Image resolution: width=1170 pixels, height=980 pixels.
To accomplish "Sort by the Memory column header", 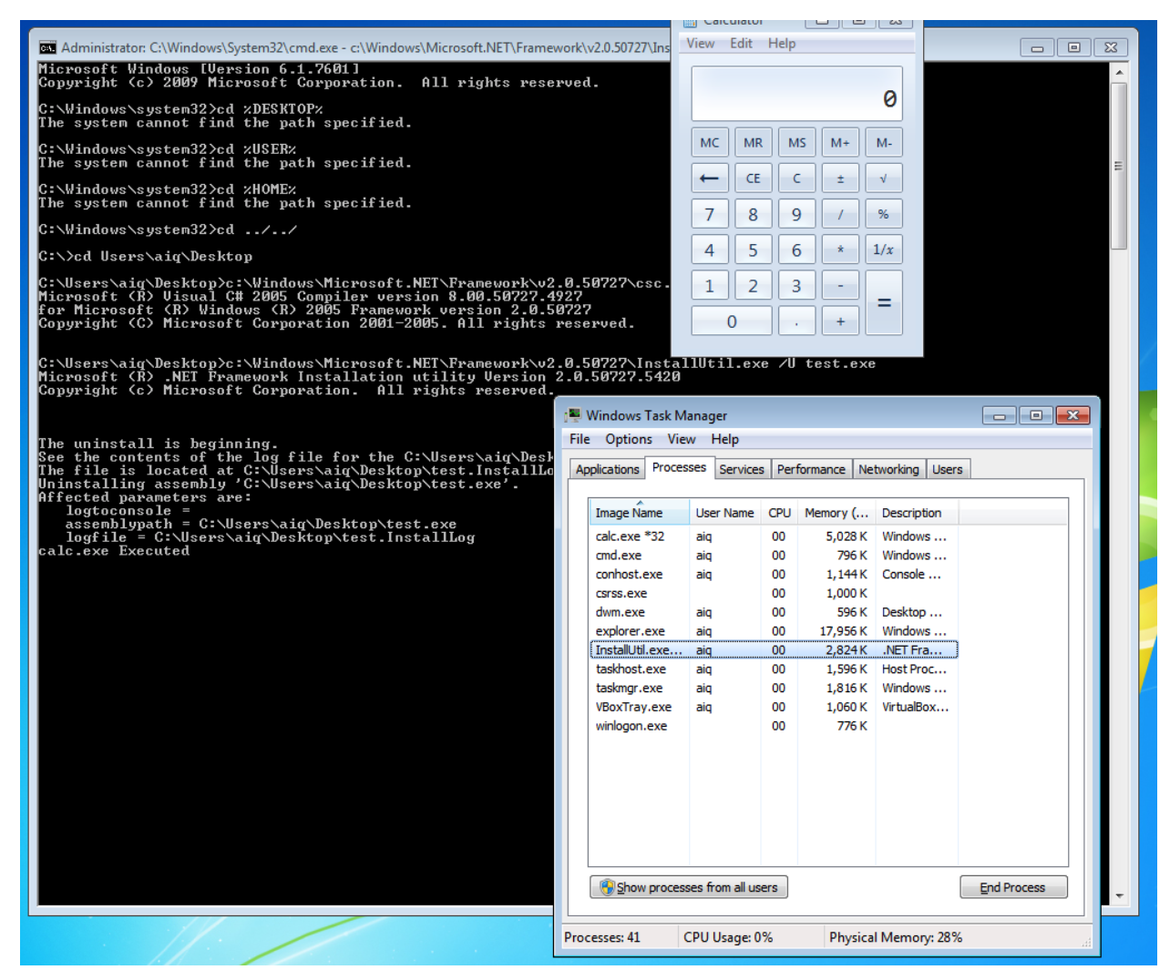I will [x=836, y=513].
